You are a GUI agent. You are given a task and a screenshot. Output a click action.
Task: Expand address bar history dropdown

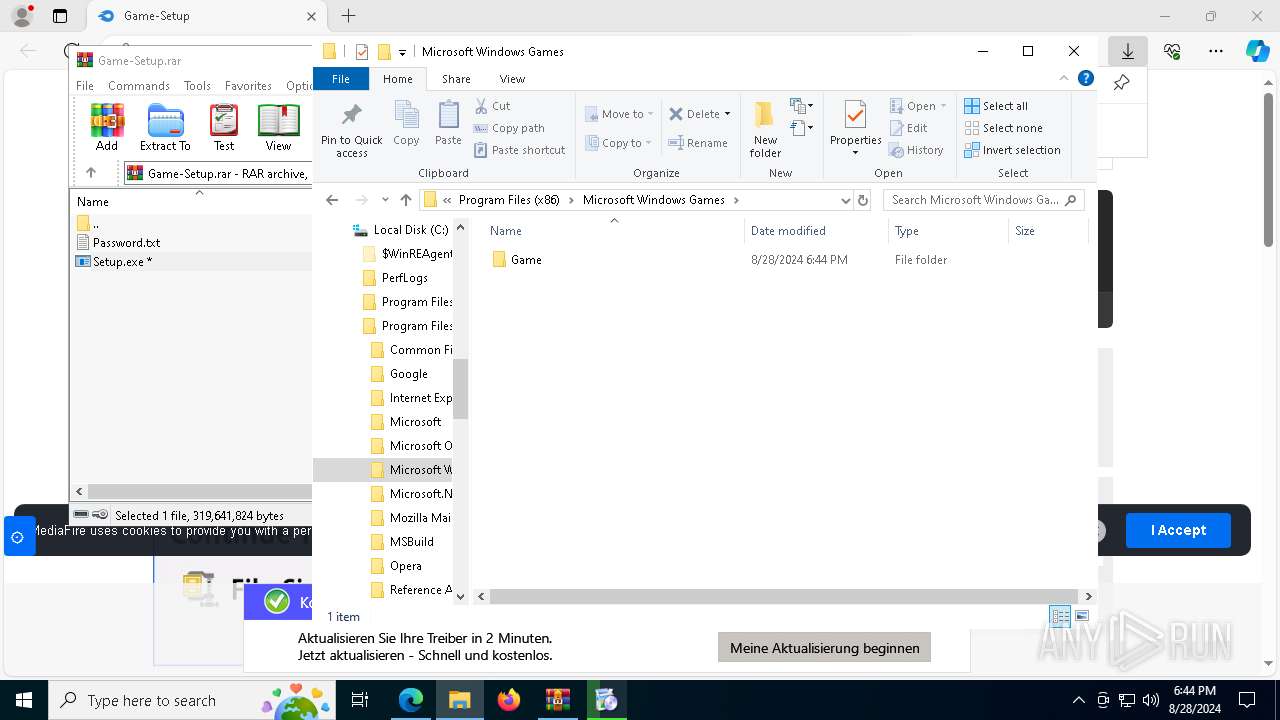click(x=845, y=200)
